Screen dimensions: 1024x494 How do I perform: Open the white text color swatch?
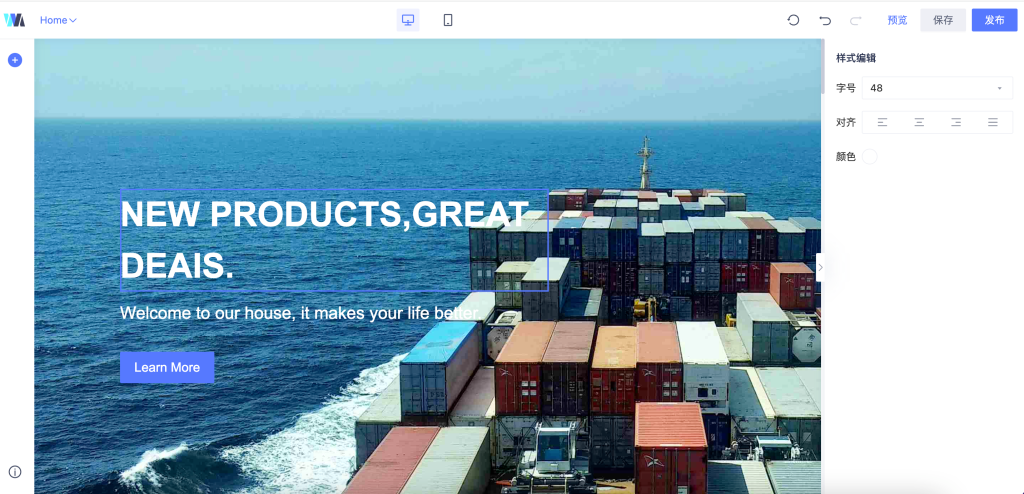pos(869,157)
